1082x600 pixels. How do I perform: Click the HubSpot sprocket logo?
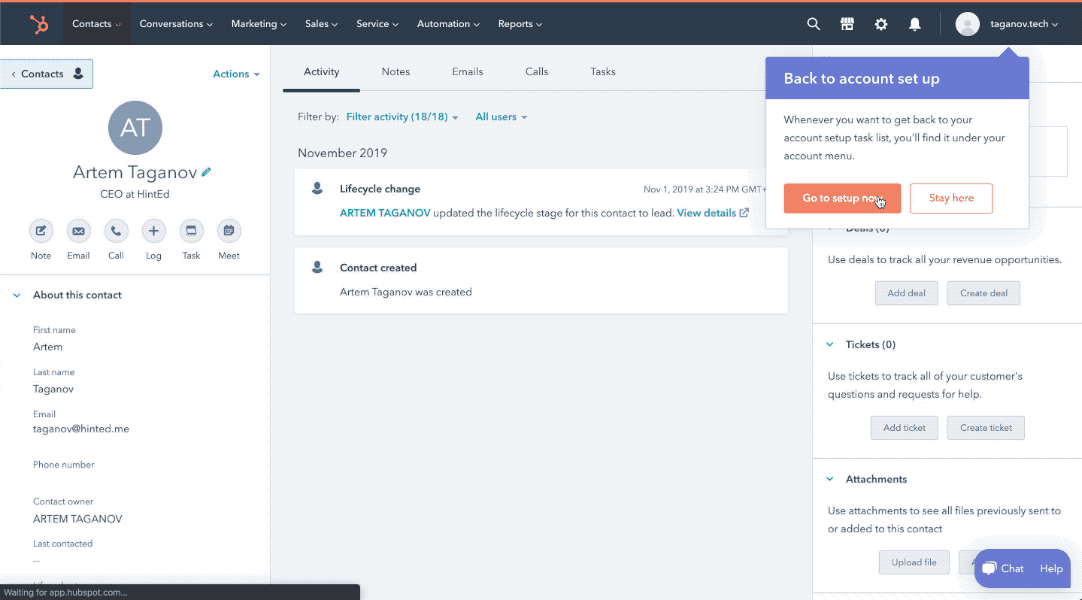39,24
